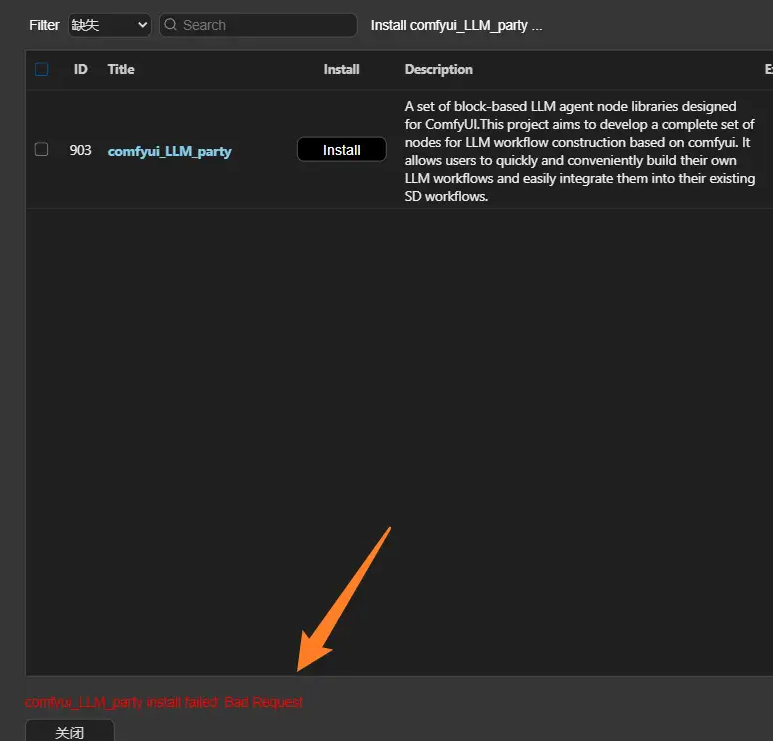Click the magnifier icon in Search box
Image resolution: width=773 pixels, height=741 pixels.
(x=171, y=25)
